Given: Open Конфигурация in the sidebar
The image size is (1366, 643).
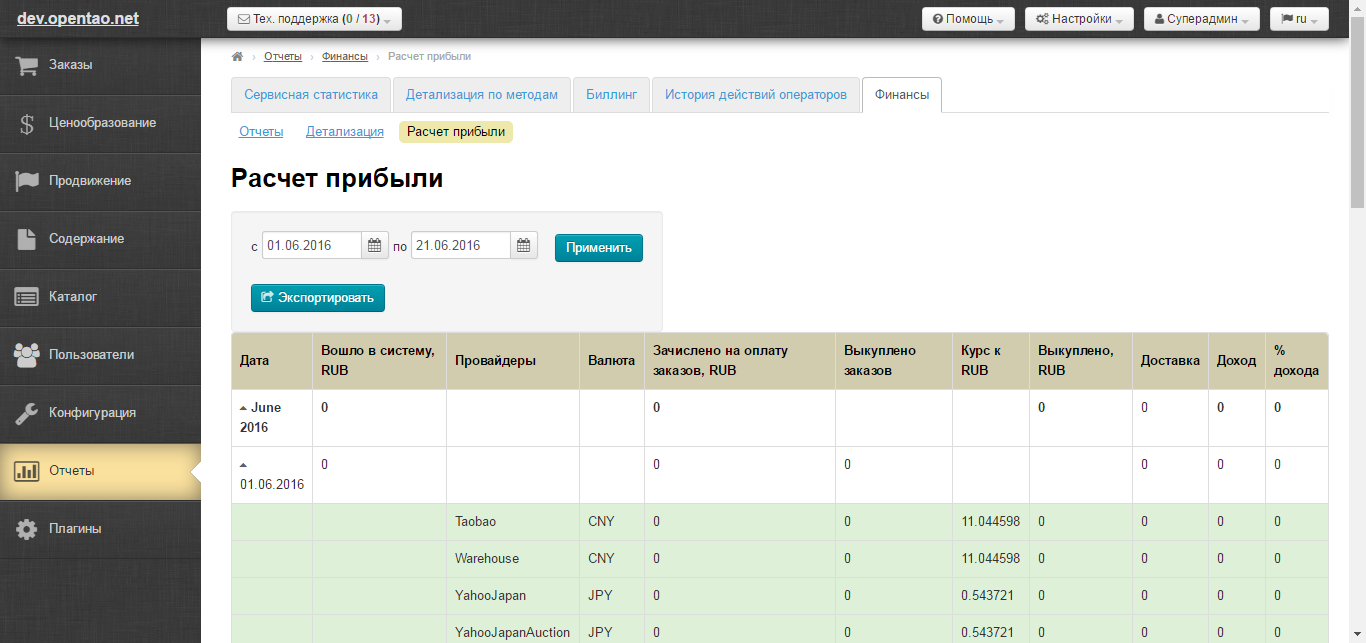Looking at the screenshot, I should [x=100, y=413].
